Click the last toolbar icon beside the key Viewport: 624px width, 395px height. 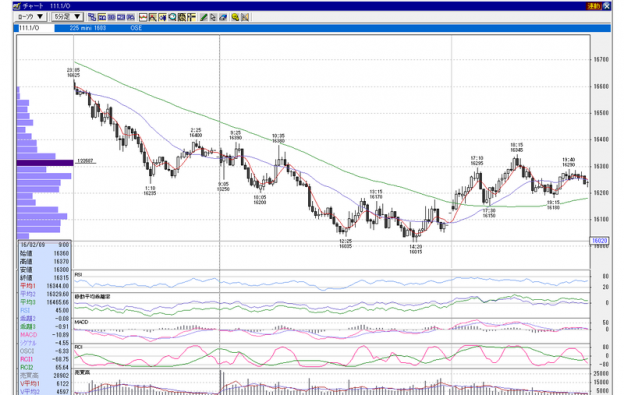(x=245, y=17)
